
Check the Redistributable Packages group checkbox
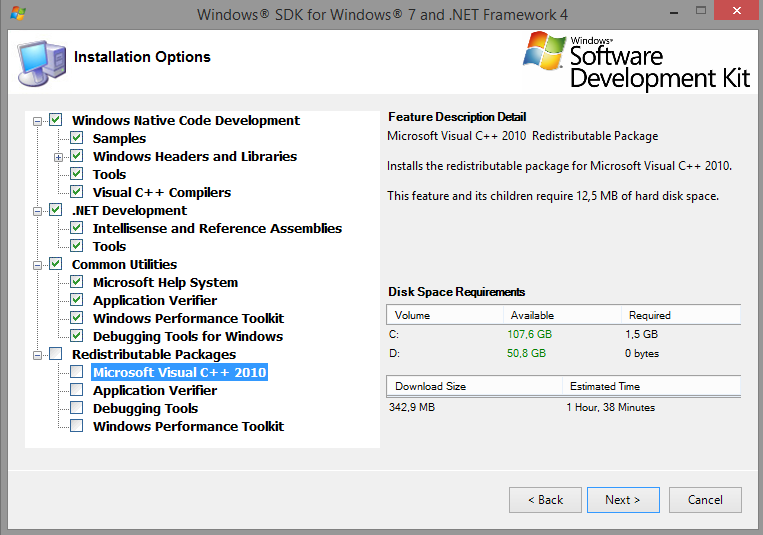[x=56, y=355]
